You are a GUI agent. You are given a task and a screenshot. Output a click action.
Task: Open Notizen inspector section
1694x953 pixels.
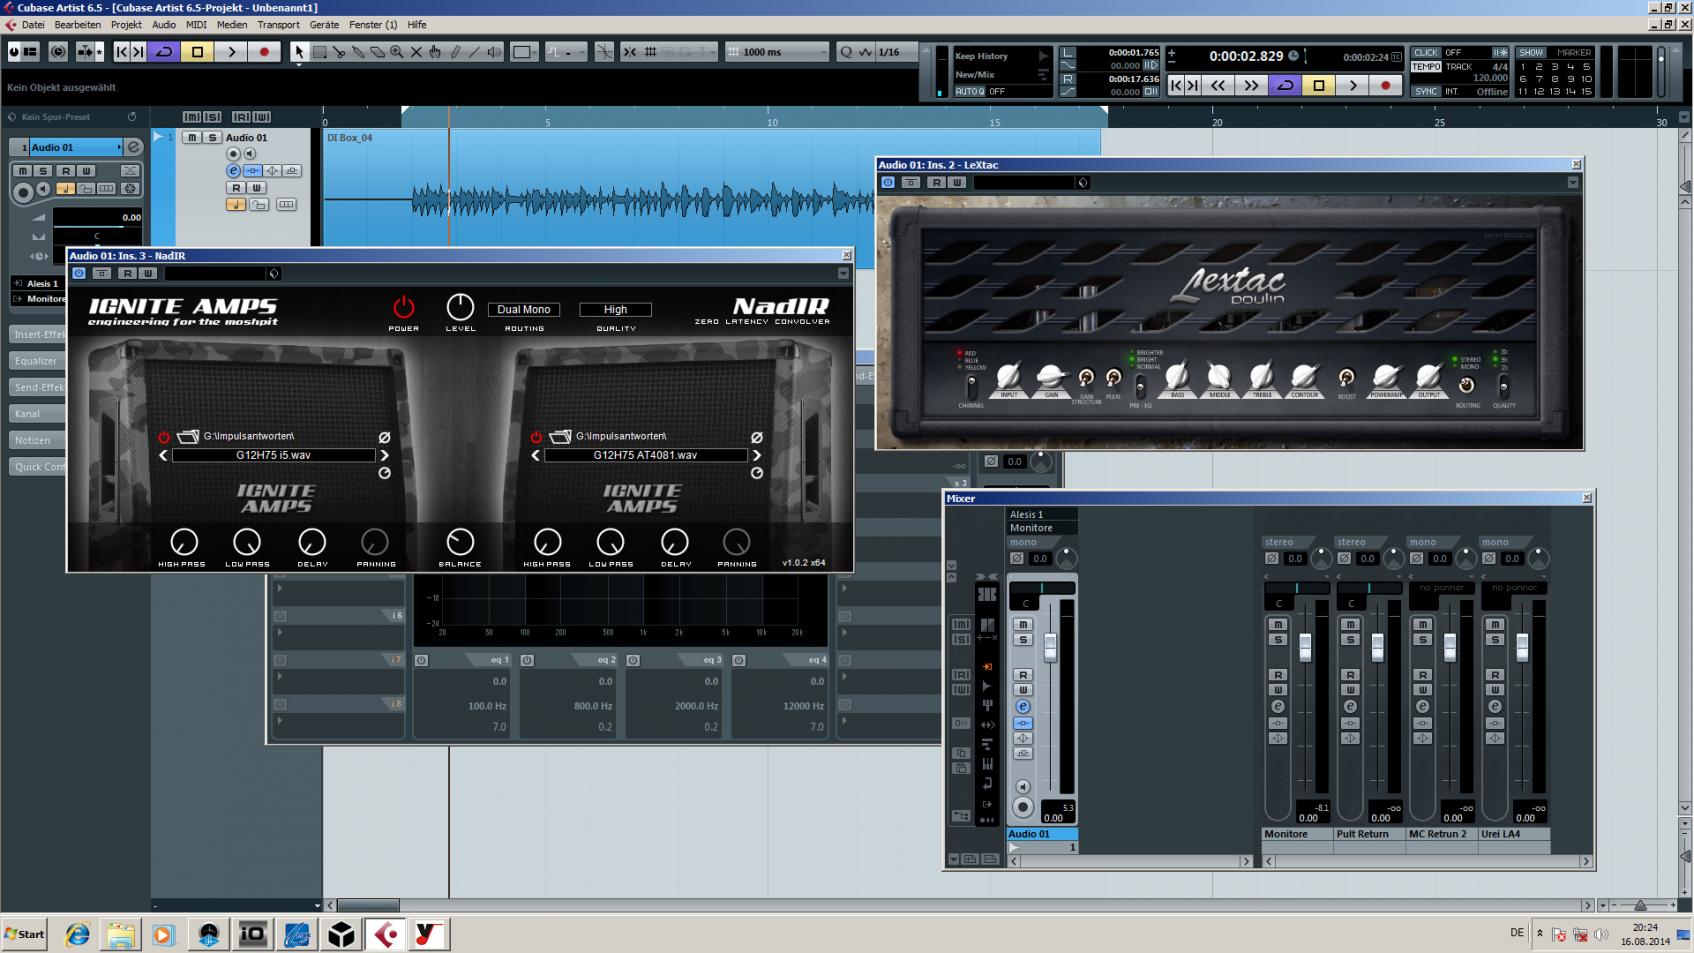click(36, 440)
